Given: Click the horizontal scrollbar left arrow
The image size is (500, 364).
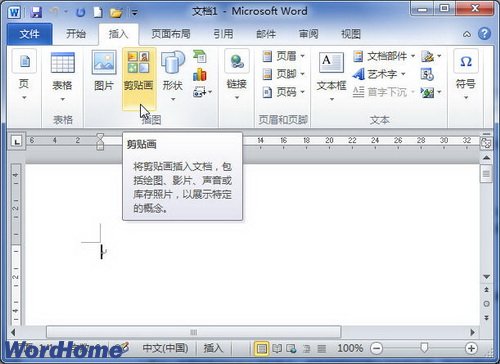Looking at the screenshot, I should coord(13,332).
